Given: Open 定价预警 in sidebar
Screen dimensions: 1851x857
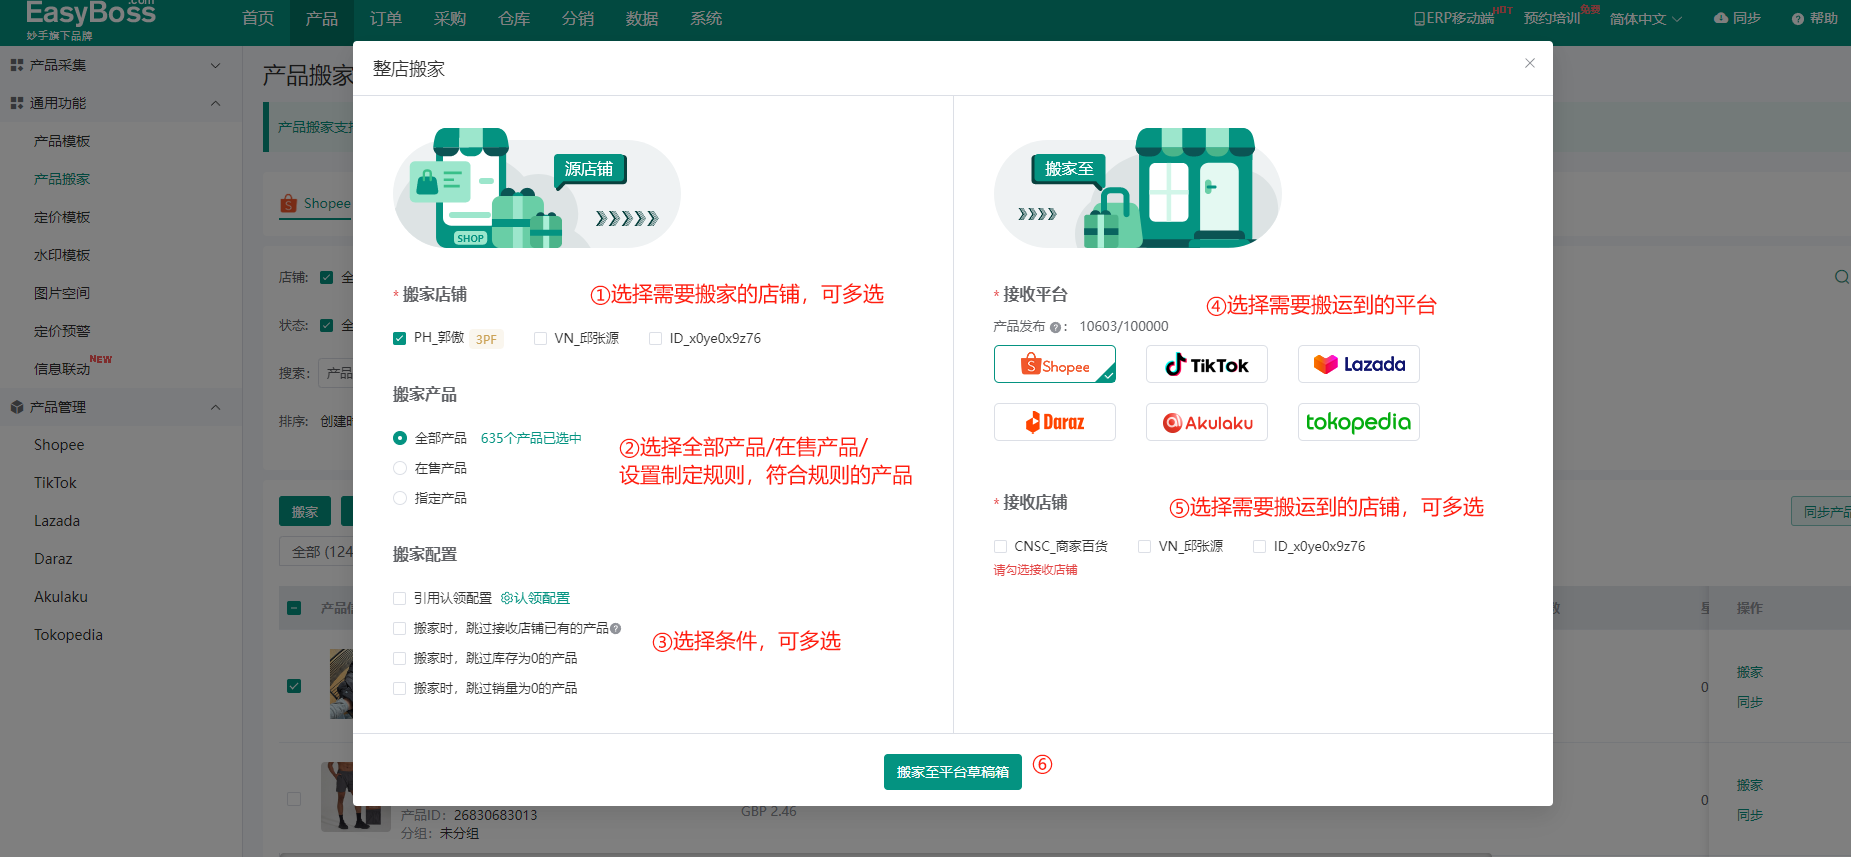Looking at the screenshot, I should (62, 331).
